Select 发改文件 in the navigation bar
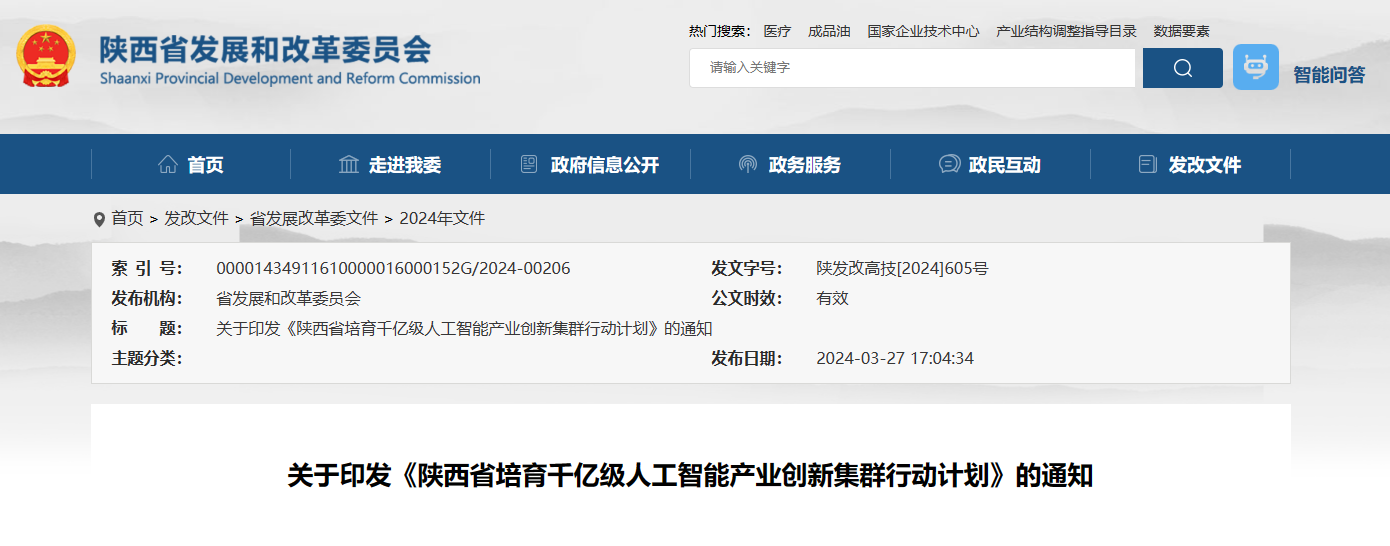Viewport: 1390px width, 546px height. 1204,165
